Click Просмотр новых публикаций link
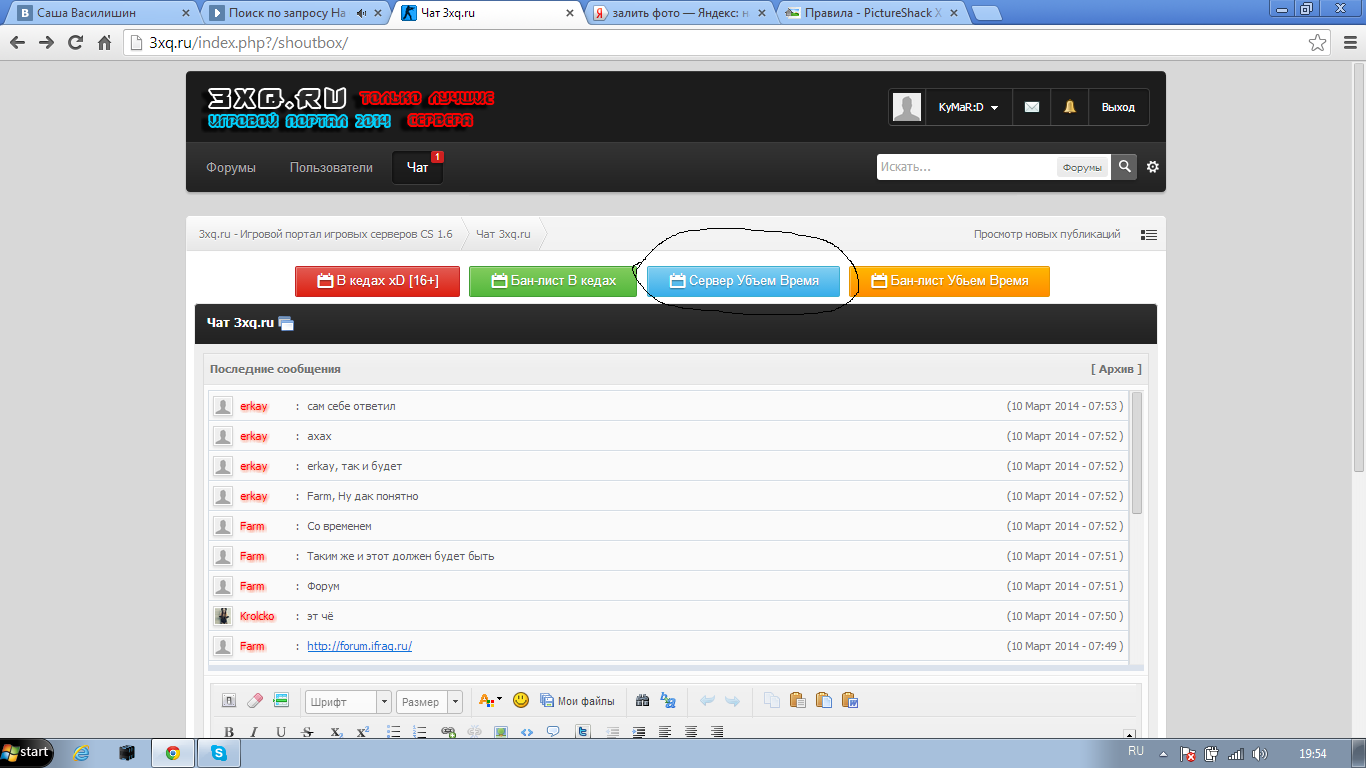 [x=1047, y=235]
